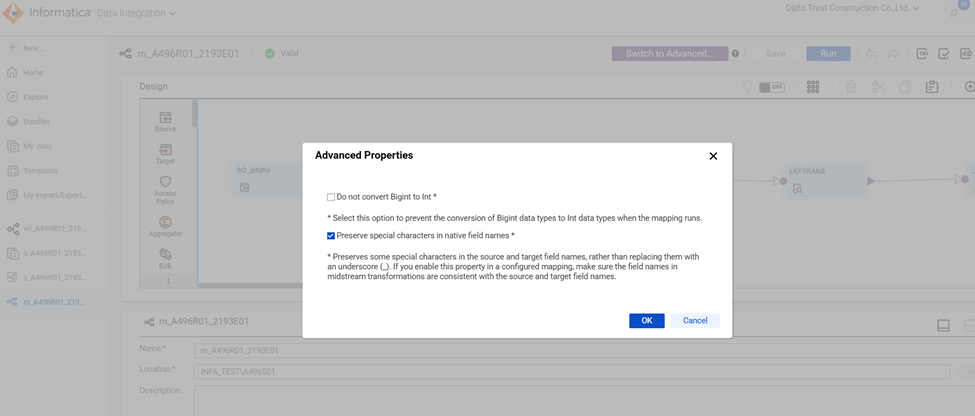The height and width of the screenshot is (416, 975).
Task: Open Explore in the sidebar
Action: coord(28,97)
